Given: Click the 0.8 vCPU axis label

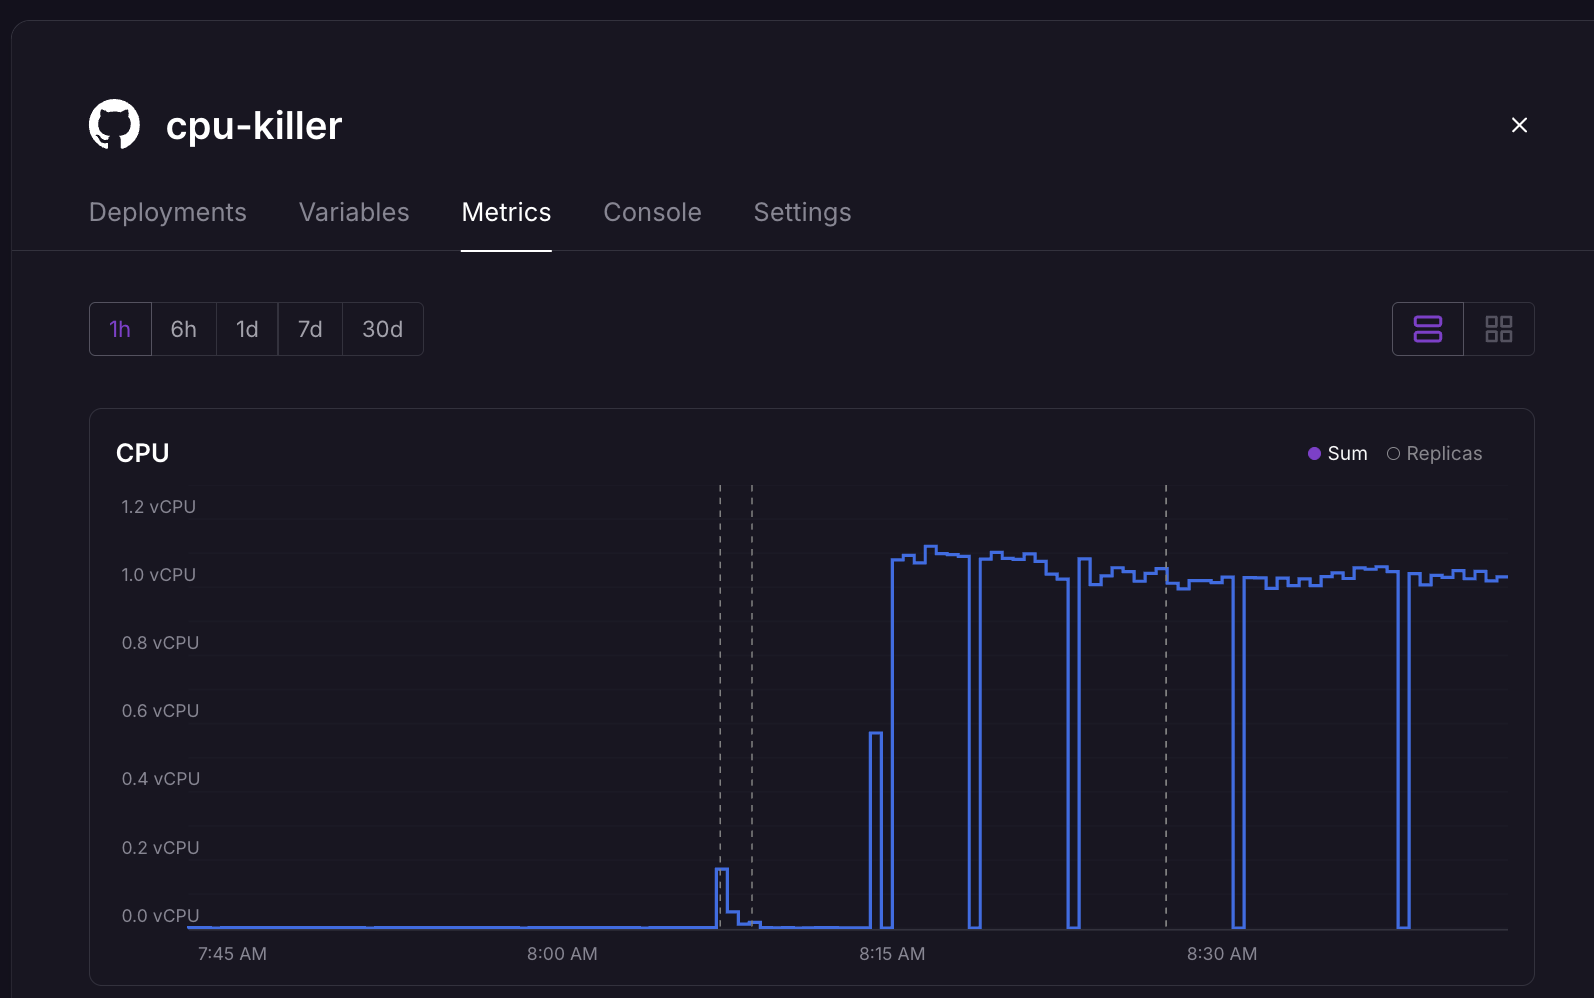Looking at the screenshot, I should [160, 643].
